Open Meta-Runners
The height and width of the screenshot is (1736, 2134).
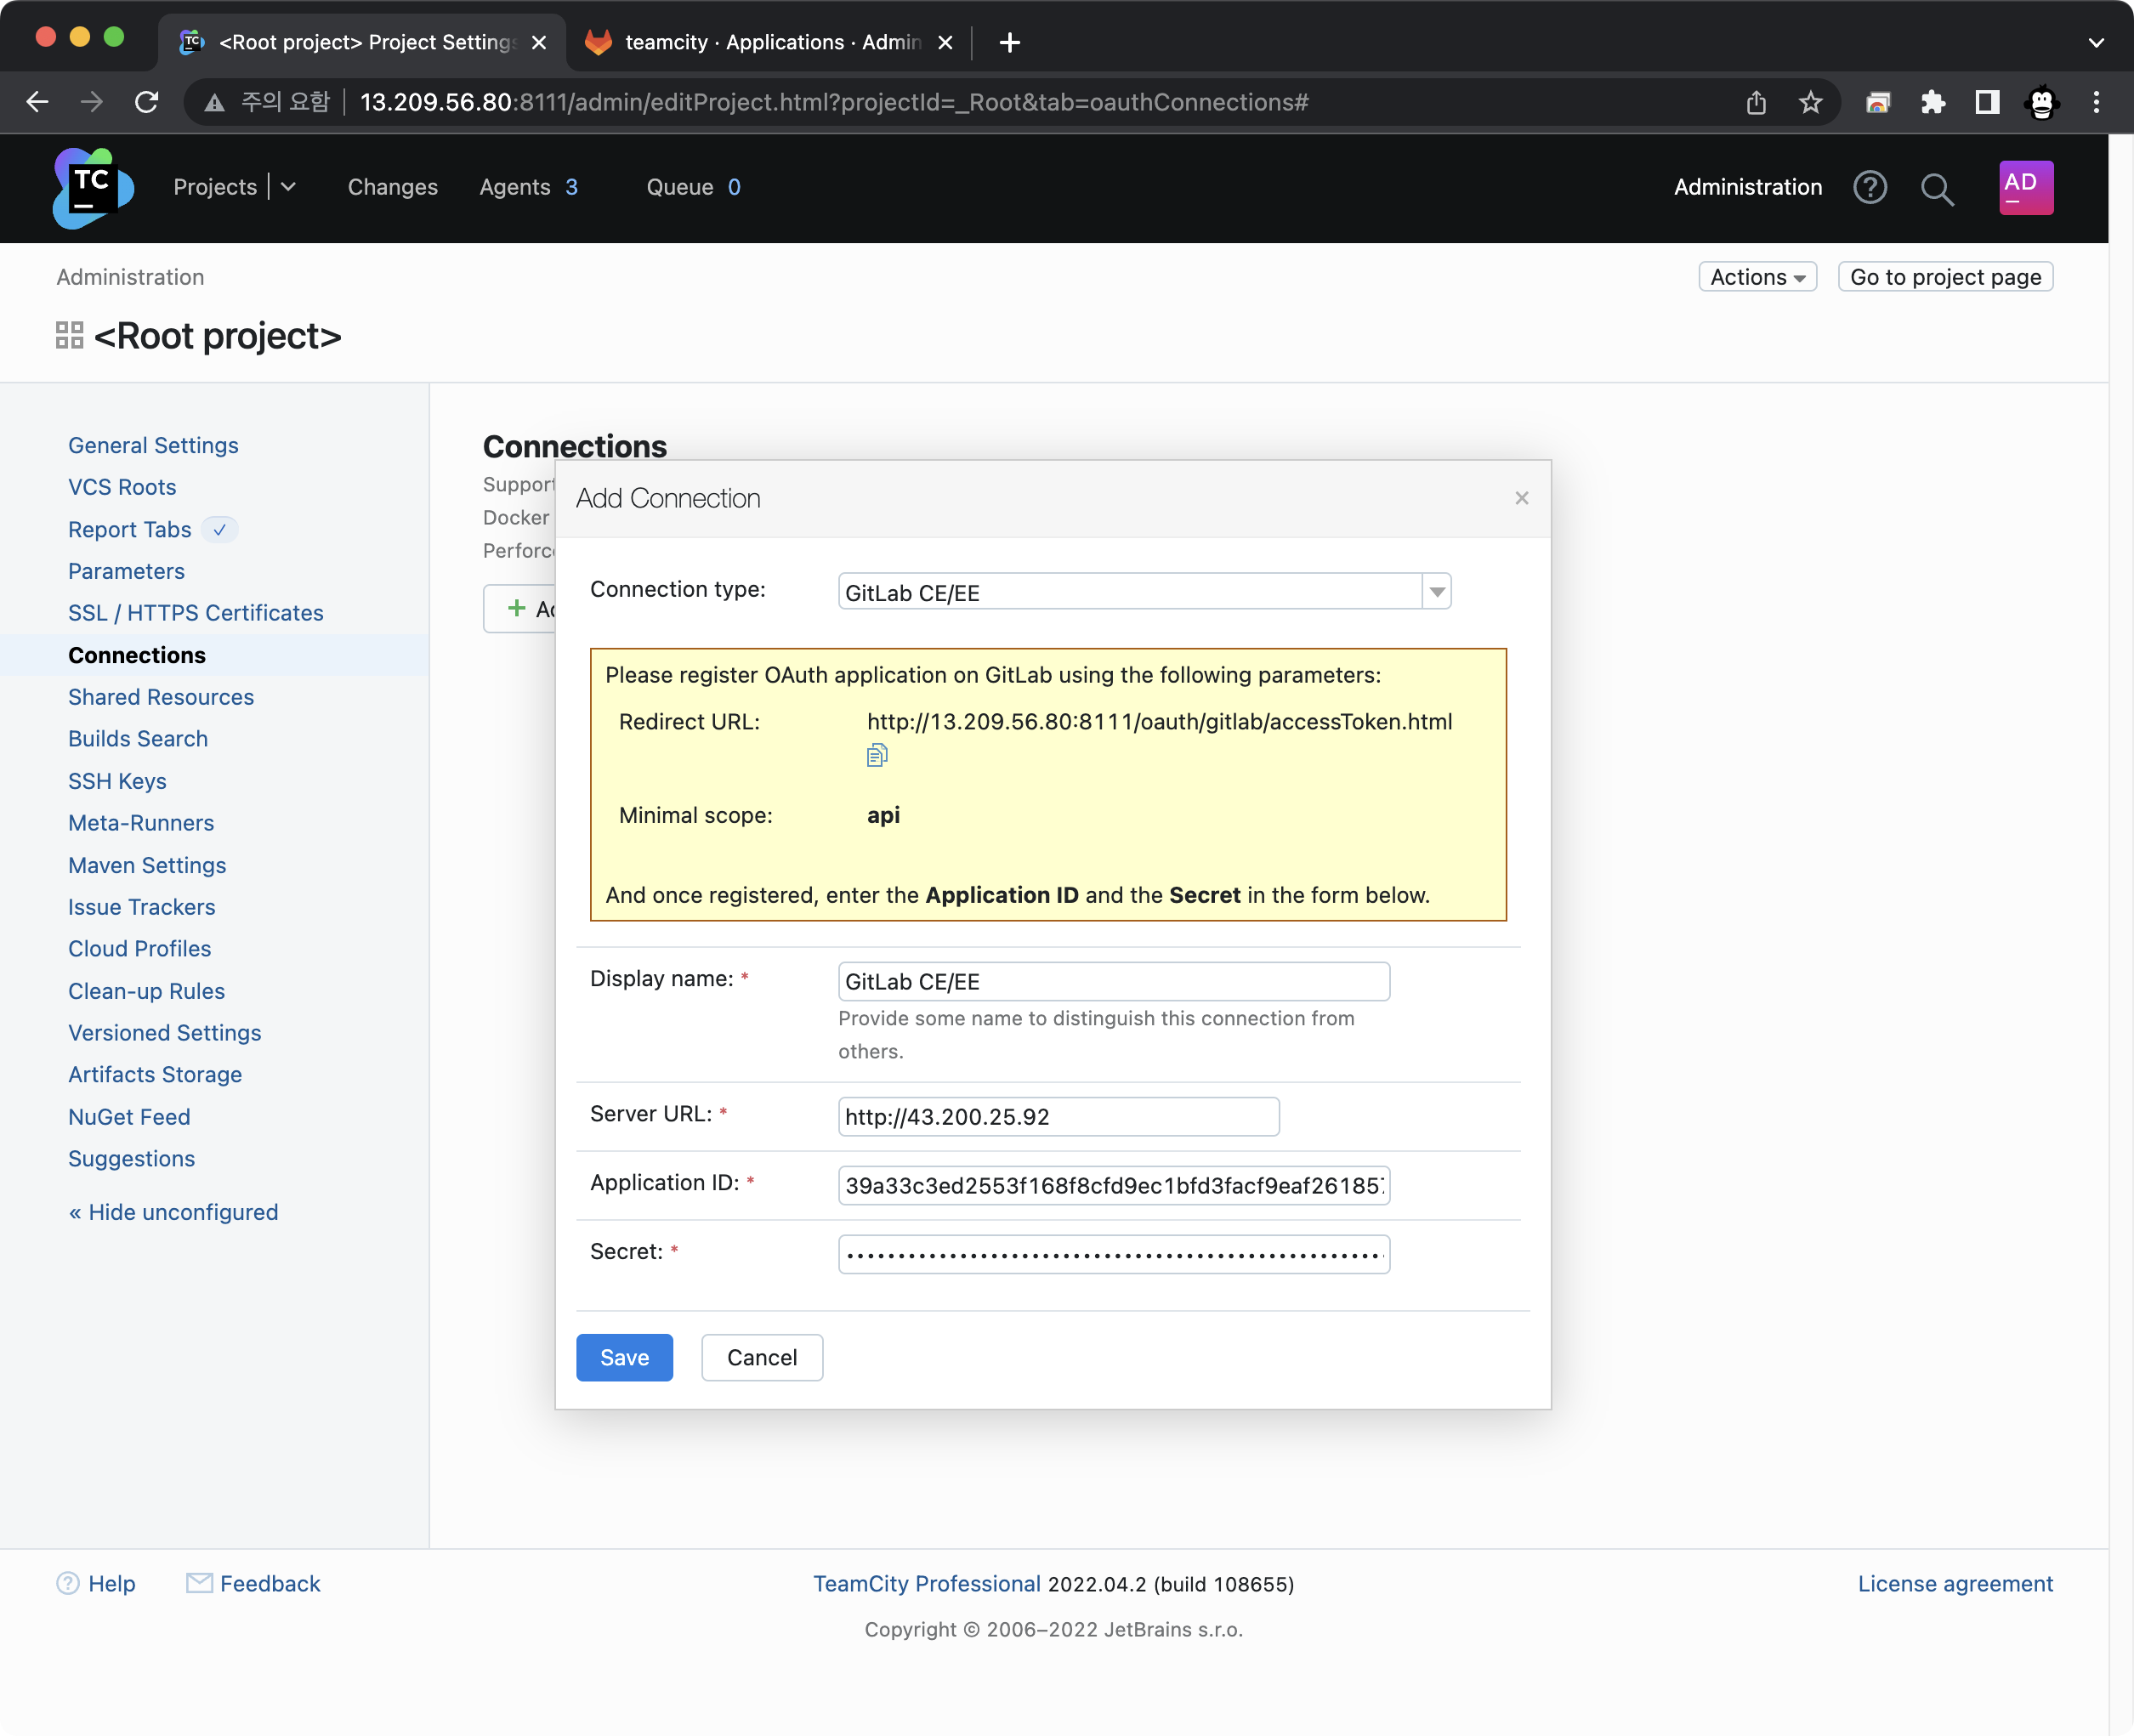[x=141, y=823]
